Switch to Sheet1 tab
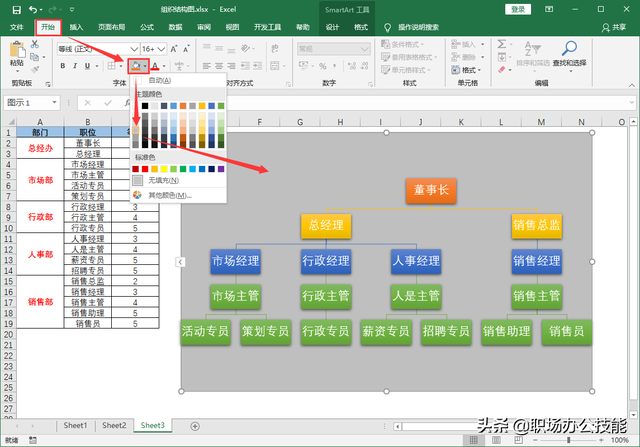Image resolution: width=640 pixels, height=447 pixels. pos(76,425)
